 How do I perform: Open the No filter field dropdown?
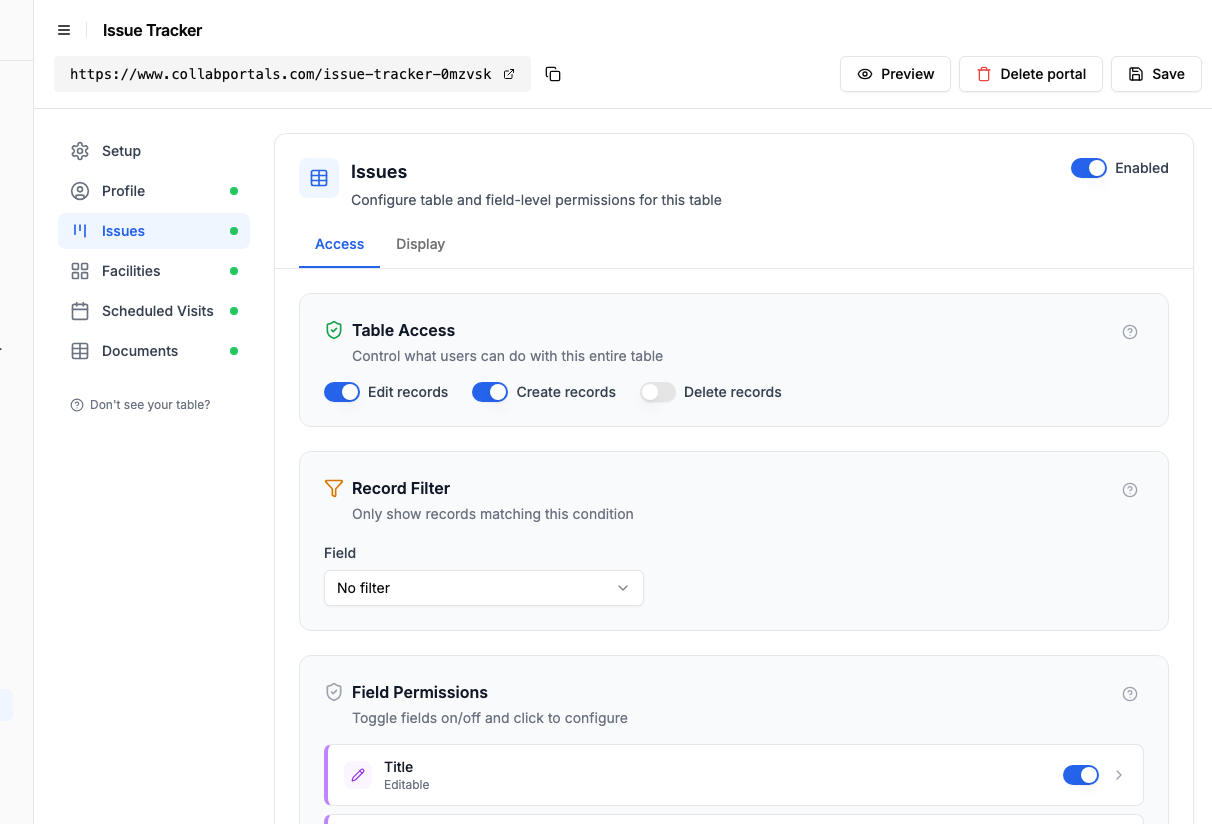[484, 588]
